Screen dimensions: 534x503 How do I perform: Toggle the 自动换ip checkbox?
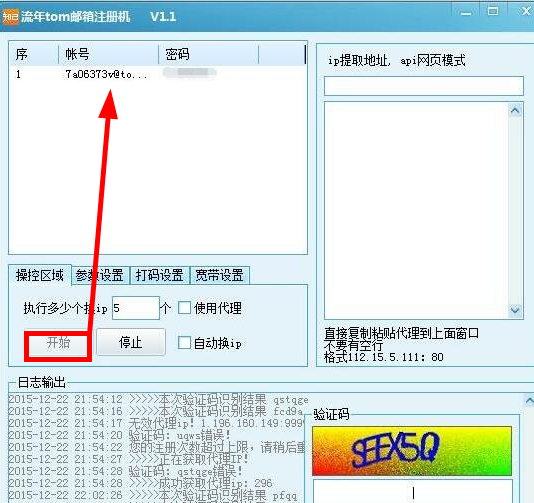click(x=184, y=343)
